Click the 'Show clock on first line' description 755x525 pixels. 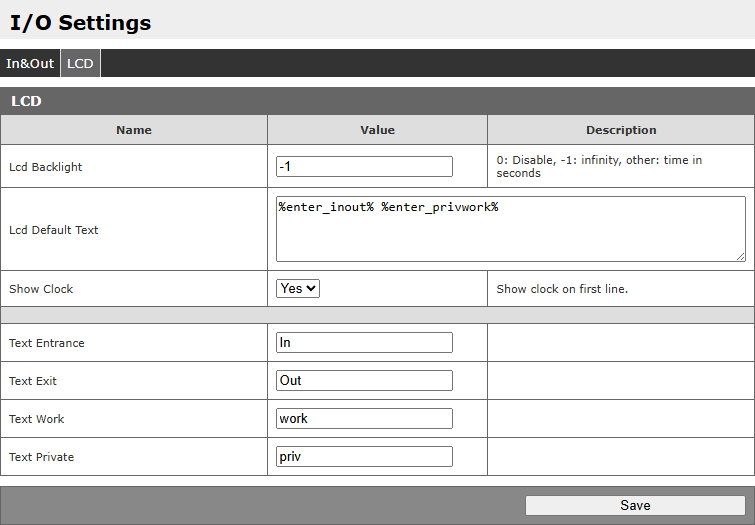[x=562, y=289]
